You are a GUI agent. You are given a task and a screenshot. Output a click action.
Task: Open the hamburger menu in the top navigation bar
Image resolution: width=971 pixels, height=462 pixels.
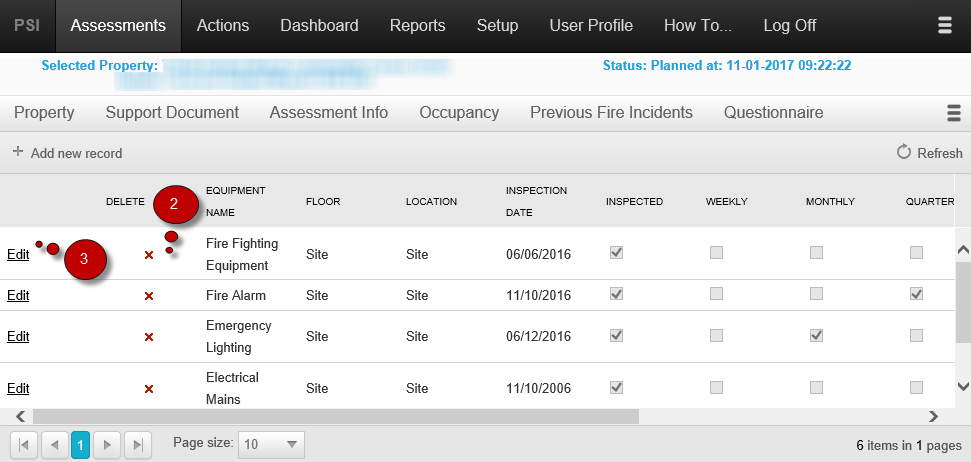tap(944, 25)
